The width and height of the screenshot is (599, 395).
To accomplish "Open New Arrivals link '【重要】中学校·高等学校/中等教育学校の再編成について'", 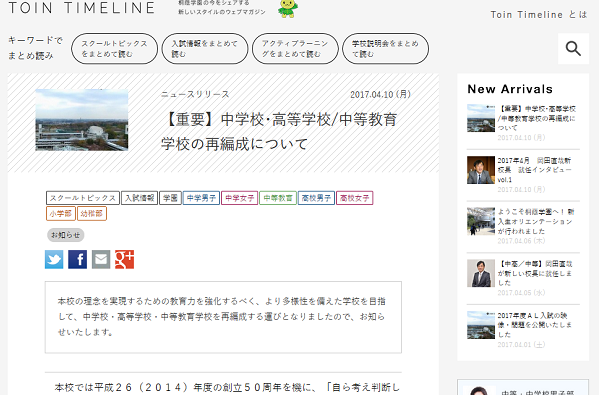I will click(537, 118).
